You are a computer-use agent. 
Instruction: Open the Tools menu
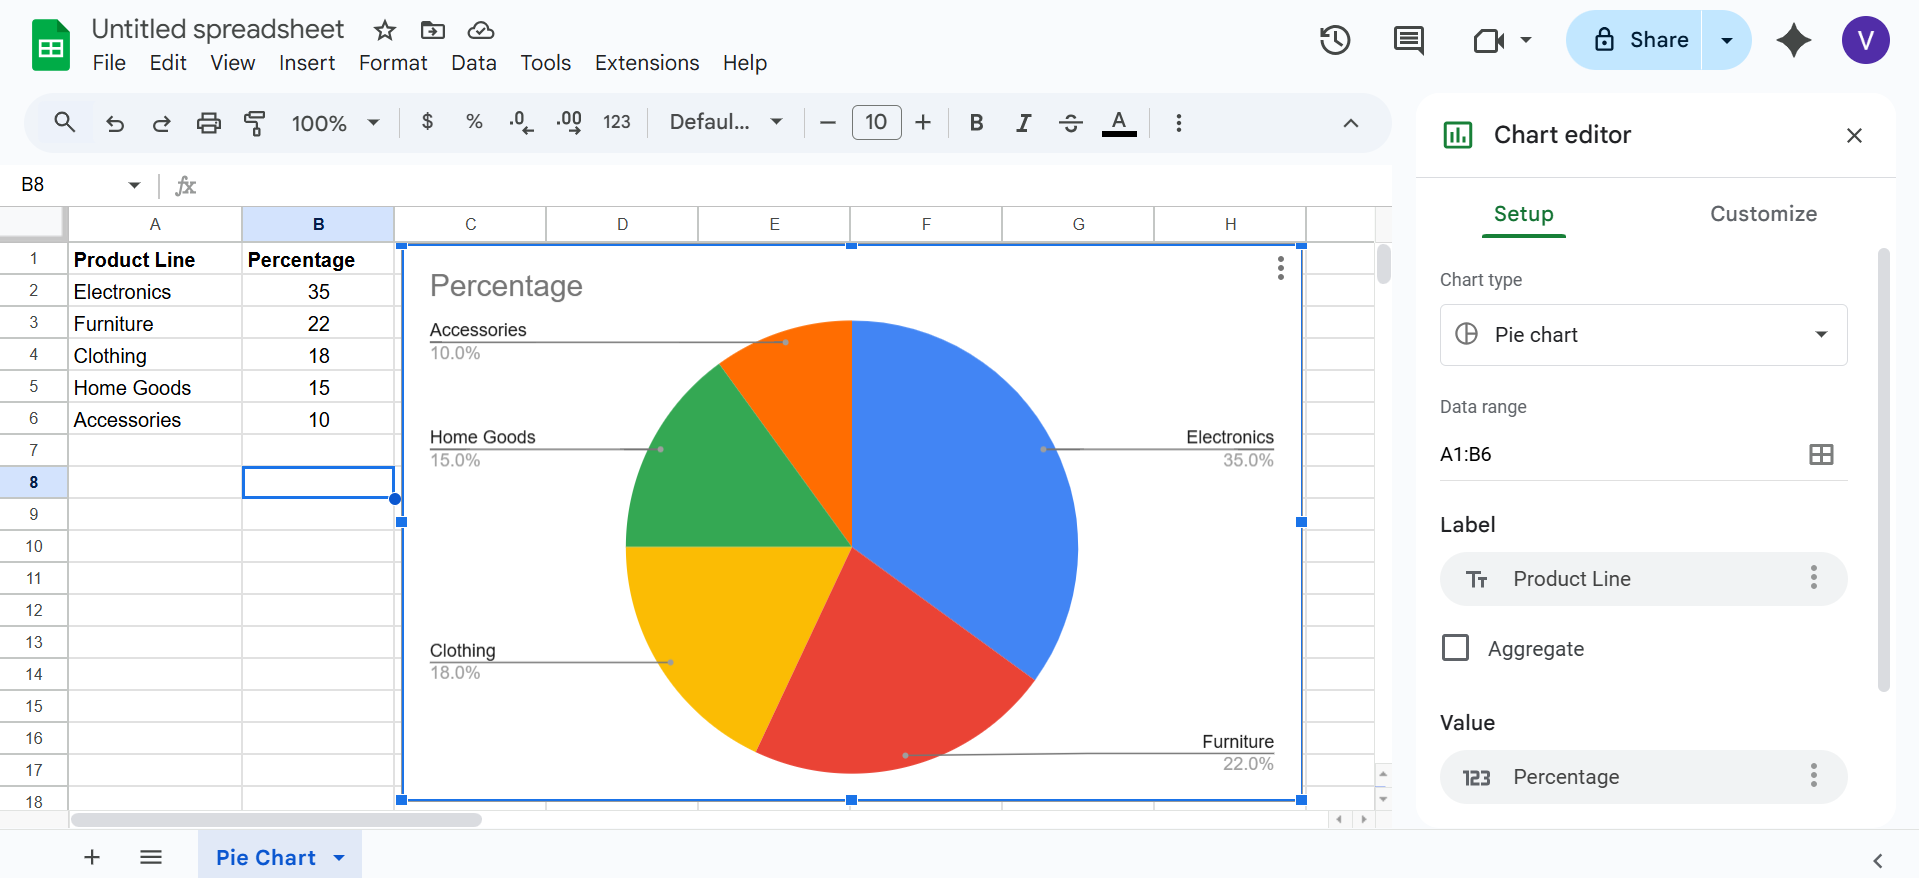tap(546, 63)
